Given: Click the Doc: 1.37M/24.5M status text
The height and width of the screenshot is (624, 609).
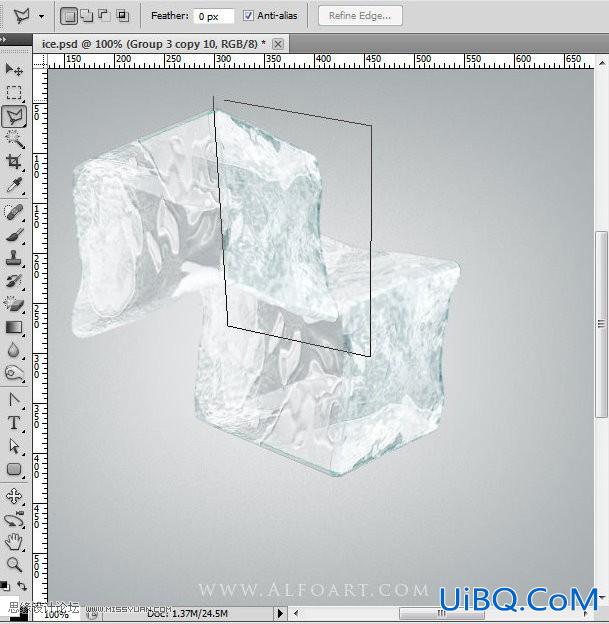Looking at the screenshot, I should coord(187,614).
